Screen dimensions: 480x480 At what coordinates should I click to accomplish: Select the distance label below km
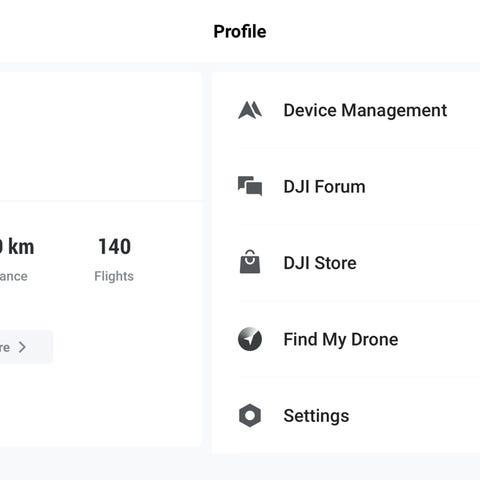point(13,276)
